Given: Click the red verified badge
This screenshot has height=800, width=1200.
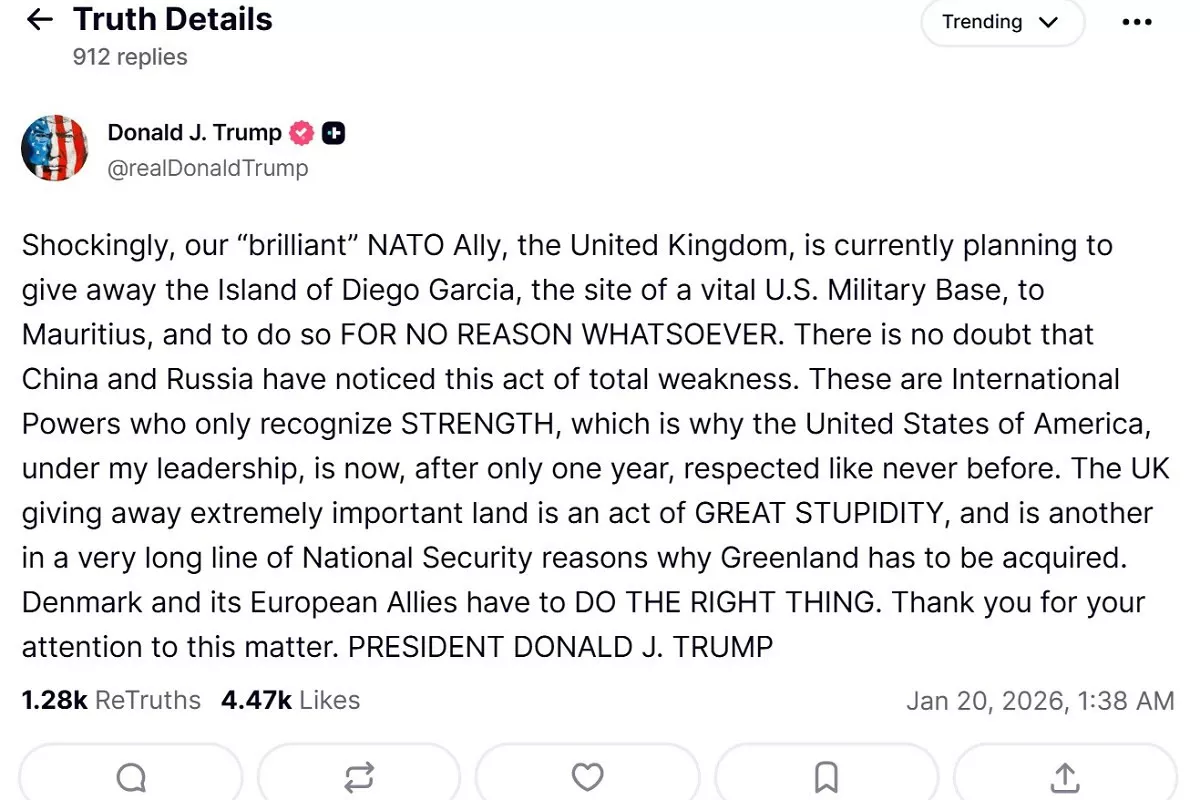Looking at the screenshot, I should [301, 133].
